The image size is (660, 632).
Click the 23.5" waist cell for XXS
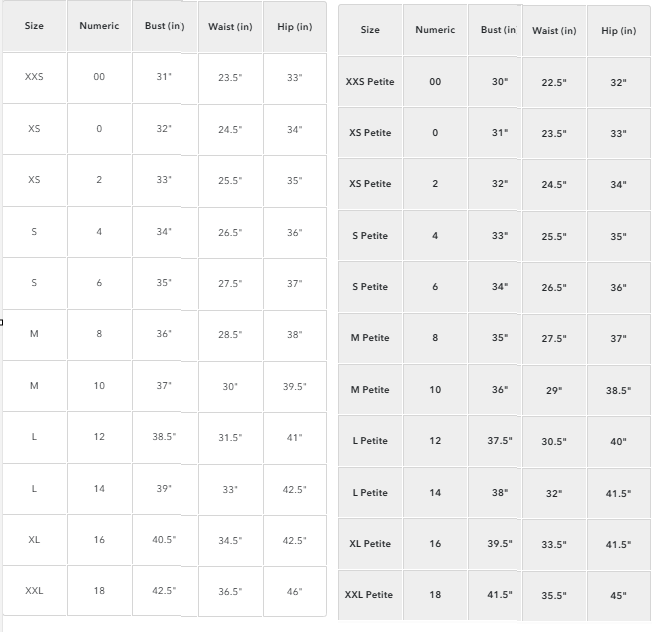pyautogui.click(x=230, y=77)
